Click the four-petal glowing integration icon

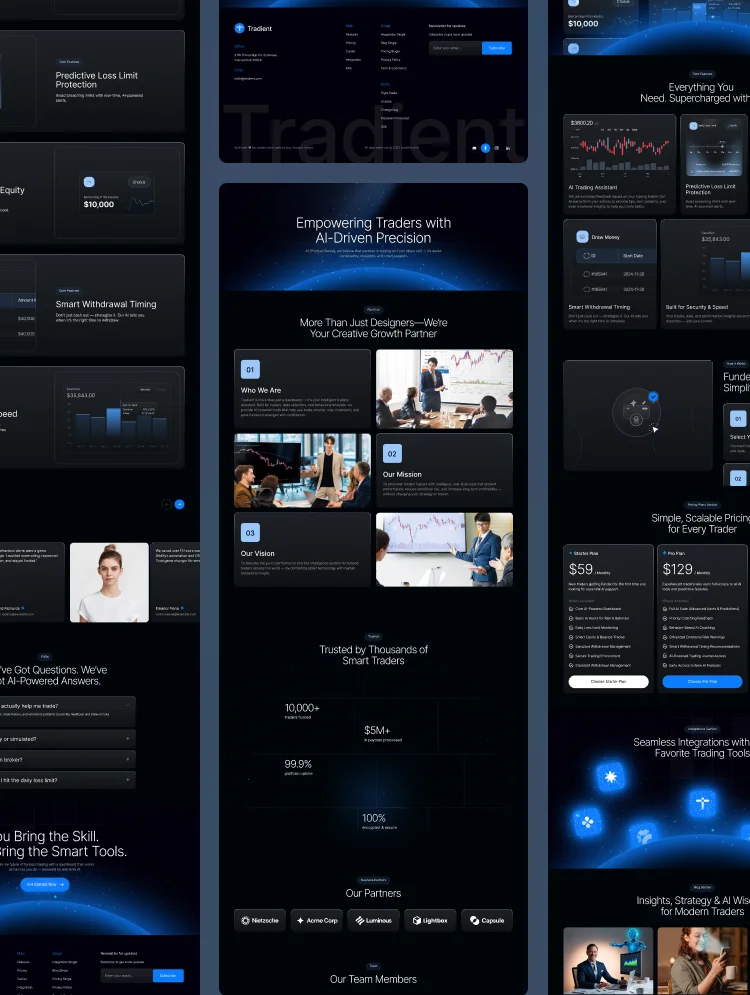pyautogui.click(x=588, y=823)
